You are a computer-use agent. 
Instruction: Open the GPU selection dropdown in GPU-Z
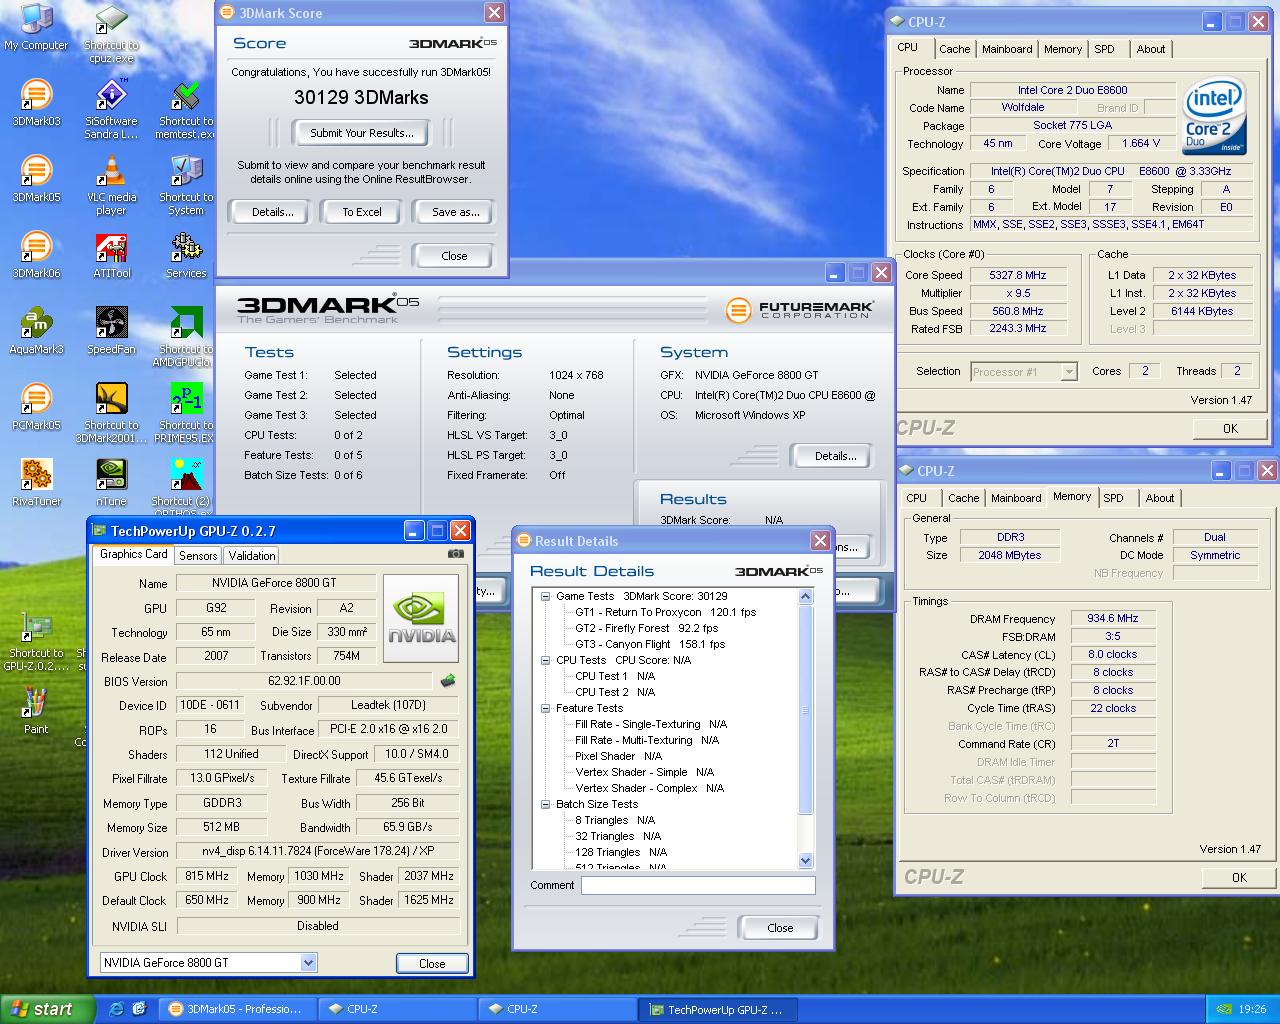coord(308,963)
